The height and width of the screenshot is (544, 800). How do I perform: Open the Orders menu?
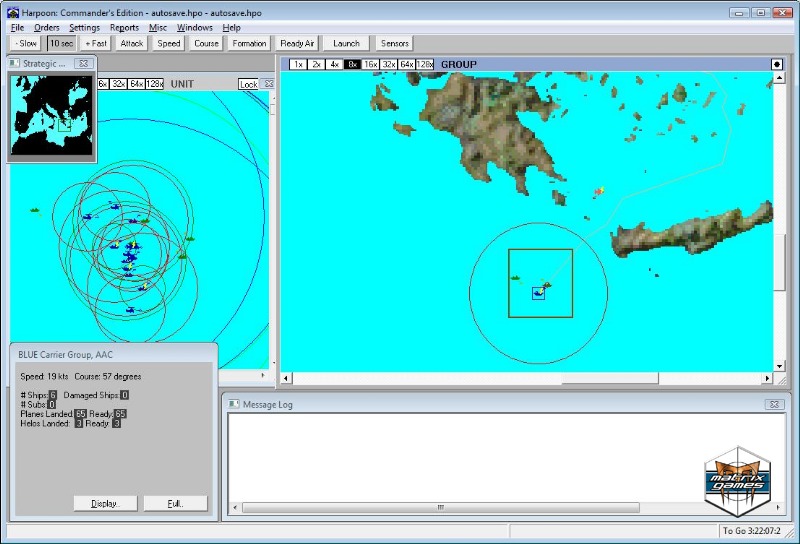pyautogui.click(x=47, y=28)
